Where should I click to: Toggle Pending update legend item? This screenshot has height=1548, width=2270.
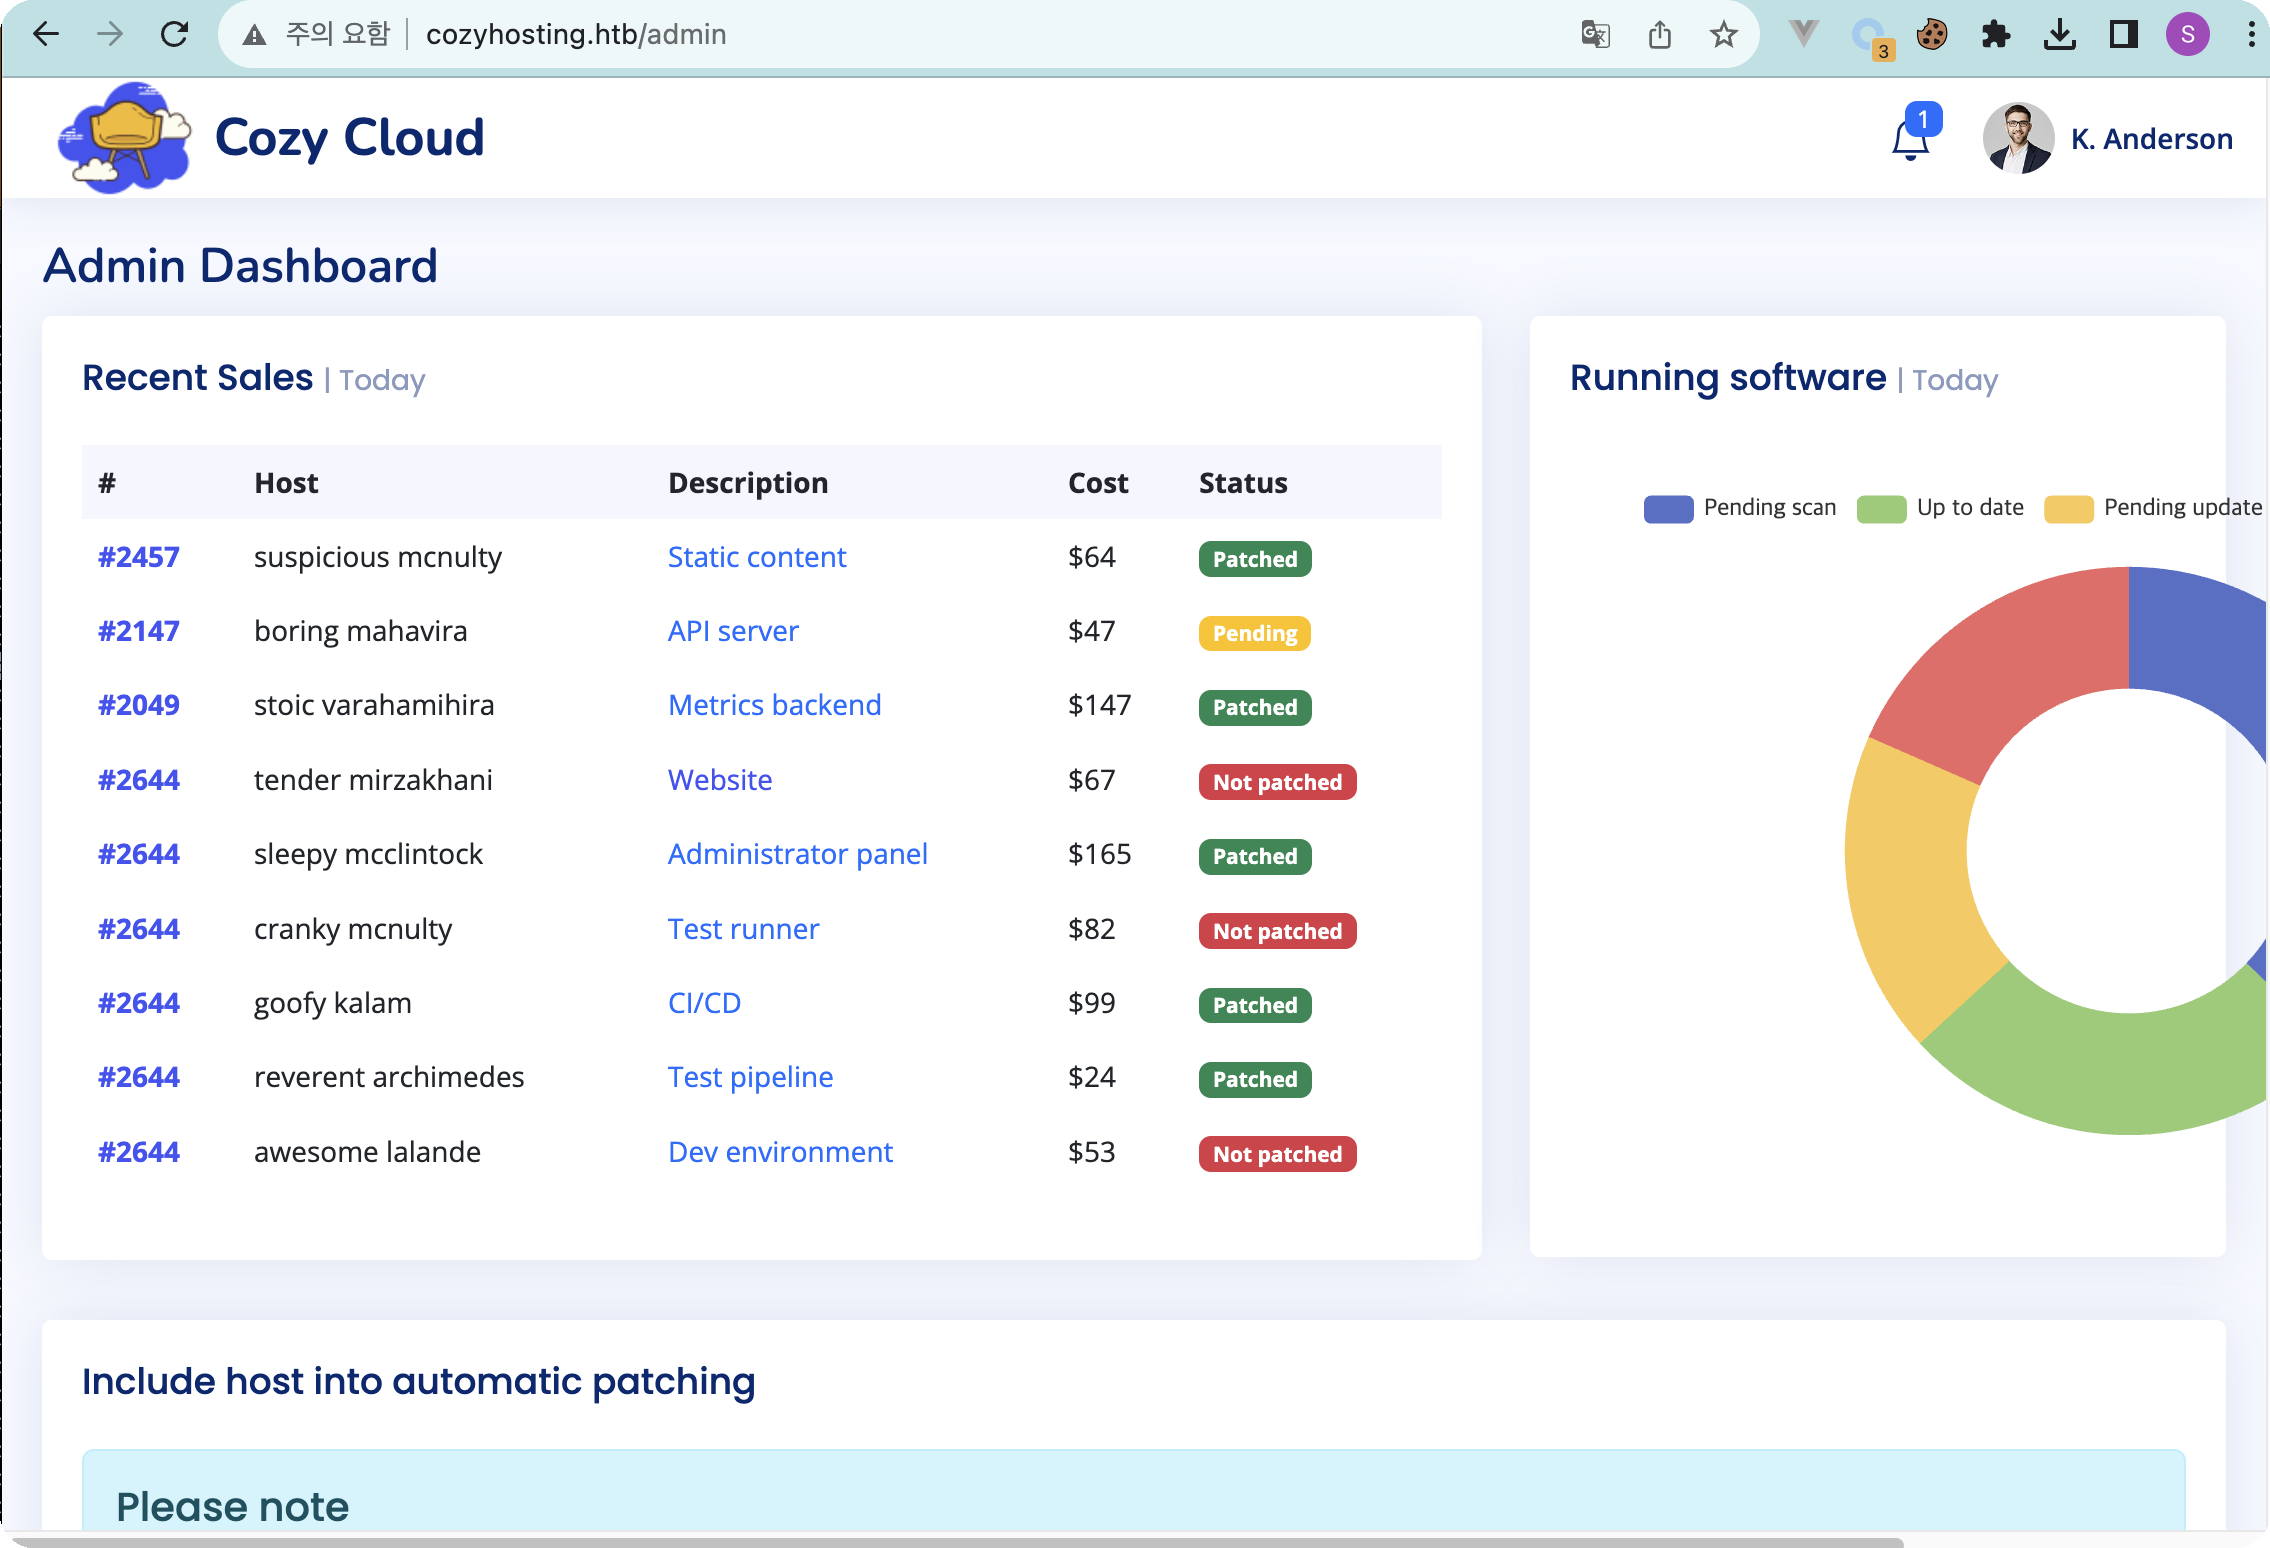pyautogui.click(x=2152, y=508)
